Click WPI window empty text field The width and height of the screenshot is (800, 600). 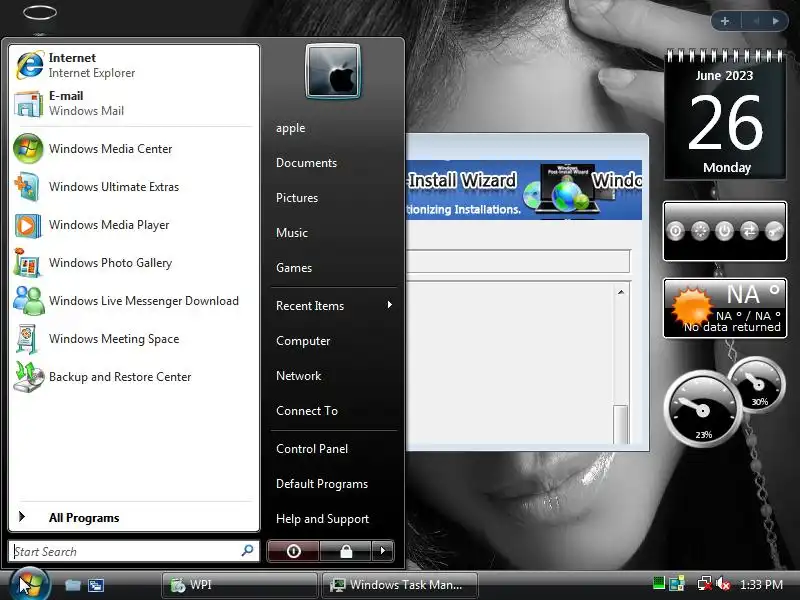(518, 262)
